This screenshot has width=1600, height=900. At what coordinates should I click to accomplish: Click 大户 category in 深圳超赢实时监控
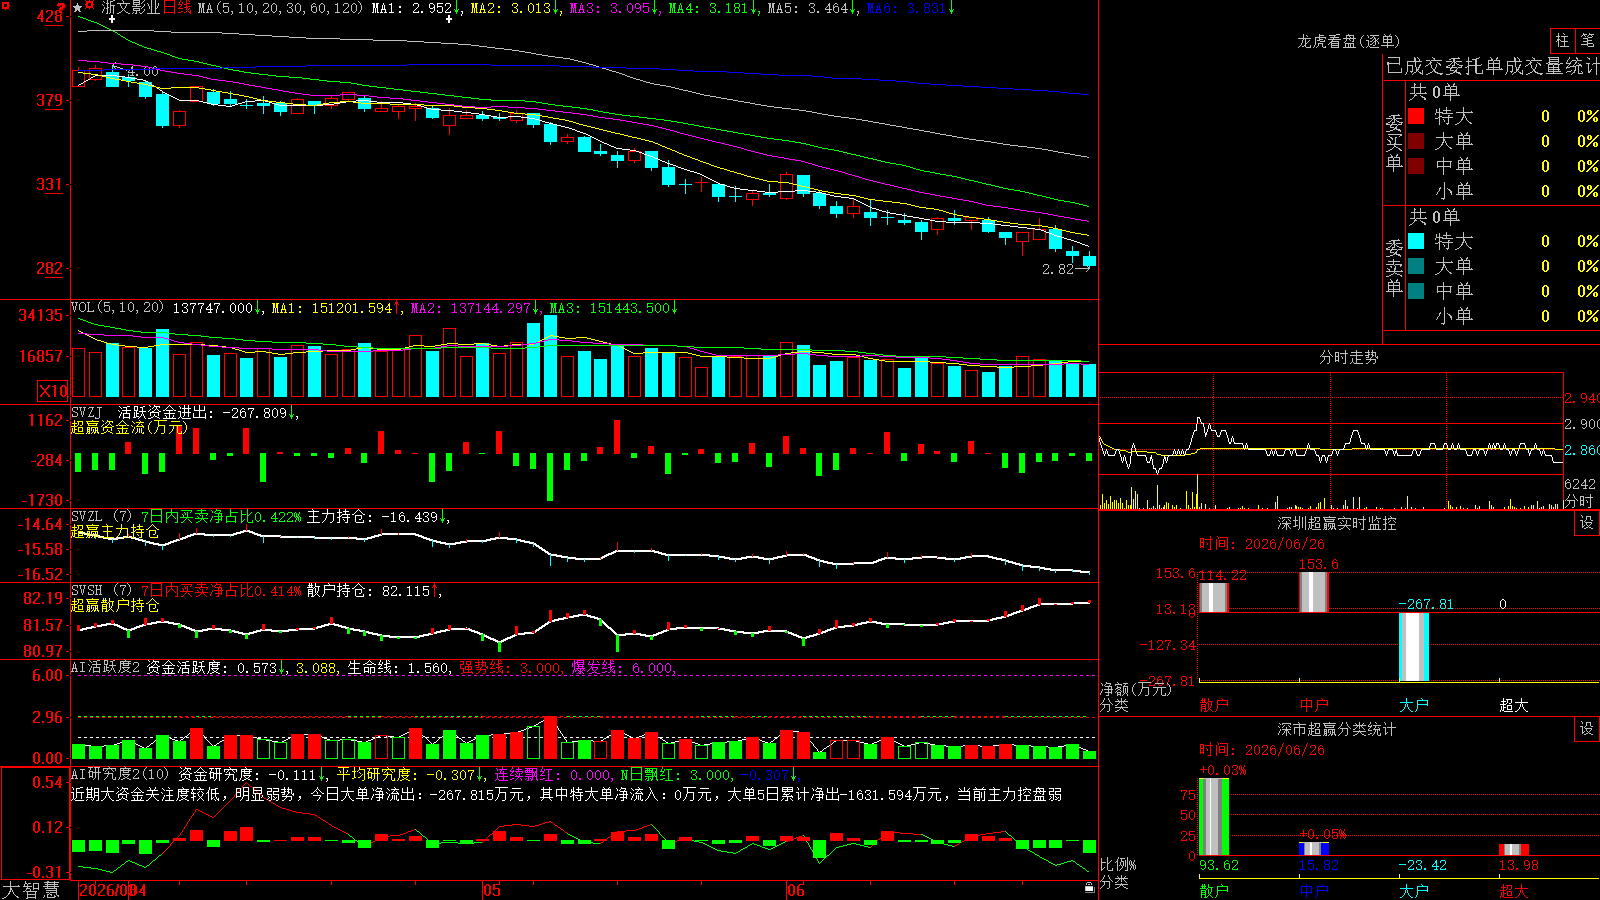(1413, 704)
